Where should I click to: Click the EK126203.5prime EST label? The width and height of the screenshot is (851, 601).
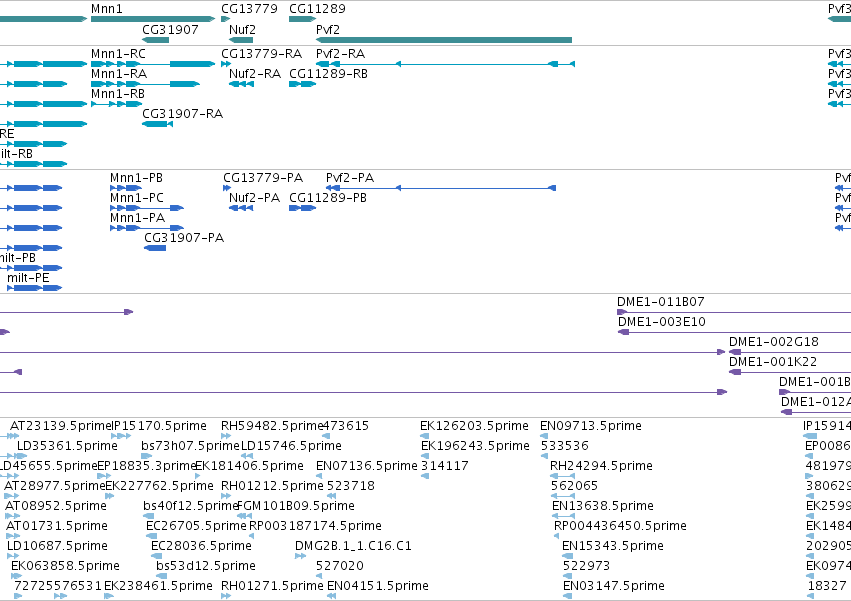[474, 426]
